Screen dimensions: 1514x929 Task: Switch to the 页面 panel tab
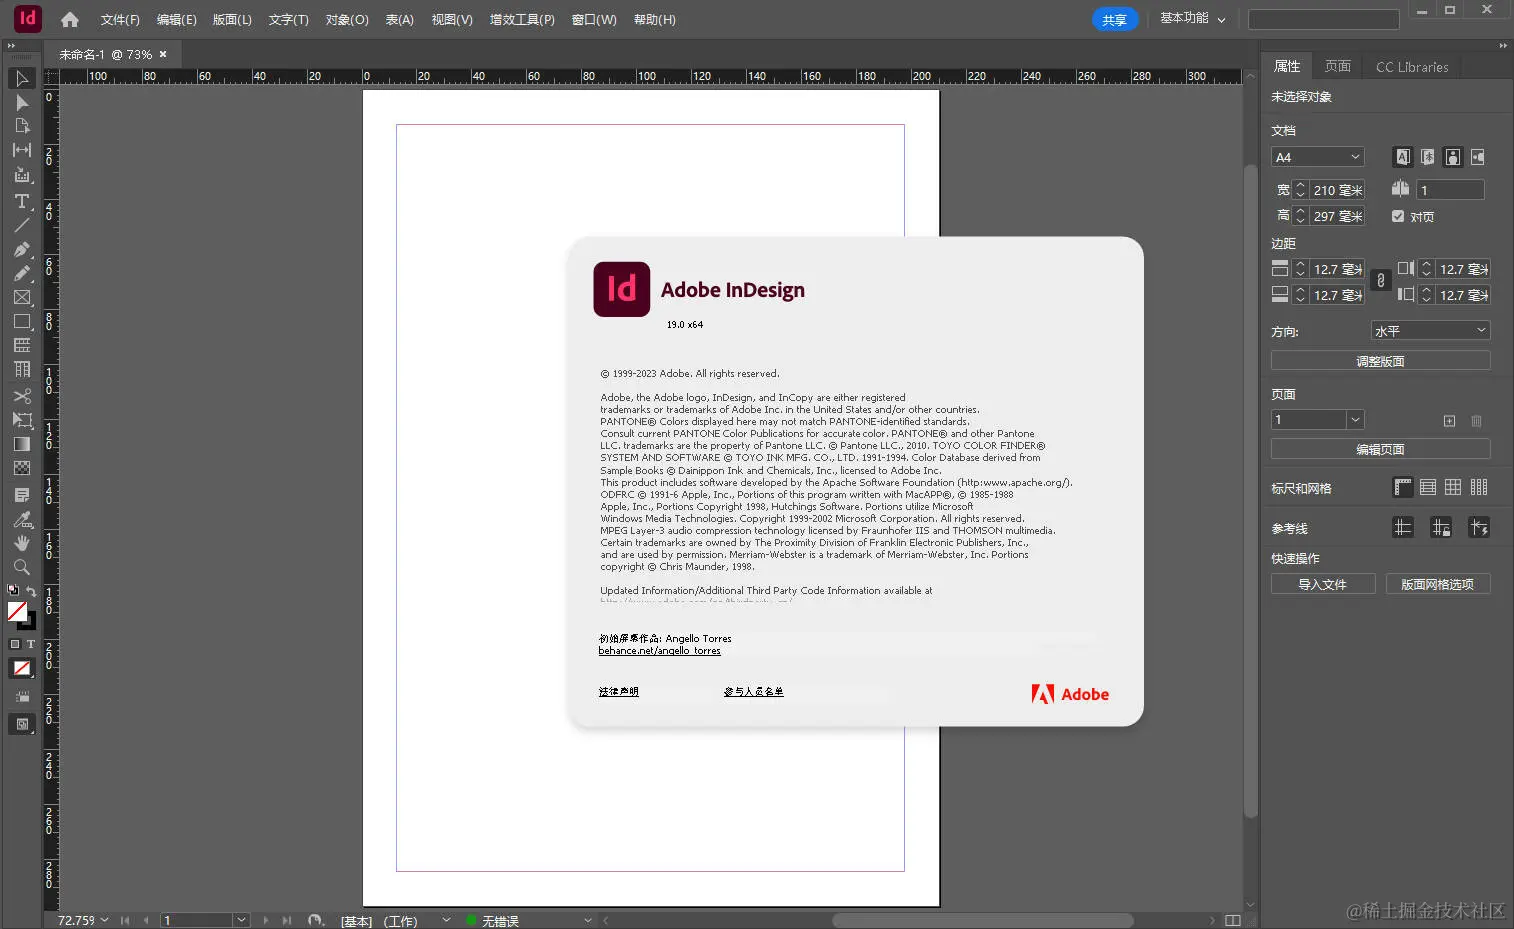pyautogui.click(x=1337, y=66)
